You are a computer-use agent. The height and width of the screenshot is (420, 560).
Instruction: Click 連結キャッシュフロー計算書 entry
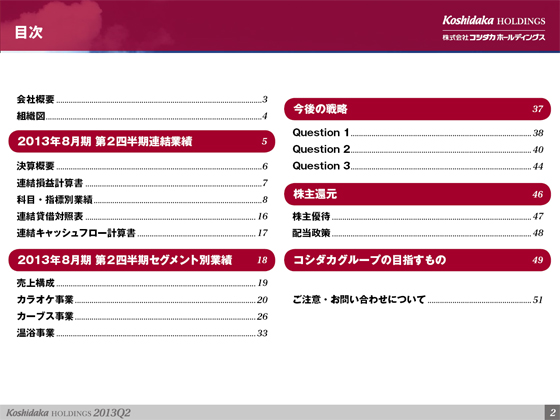[x=142, y=233]
